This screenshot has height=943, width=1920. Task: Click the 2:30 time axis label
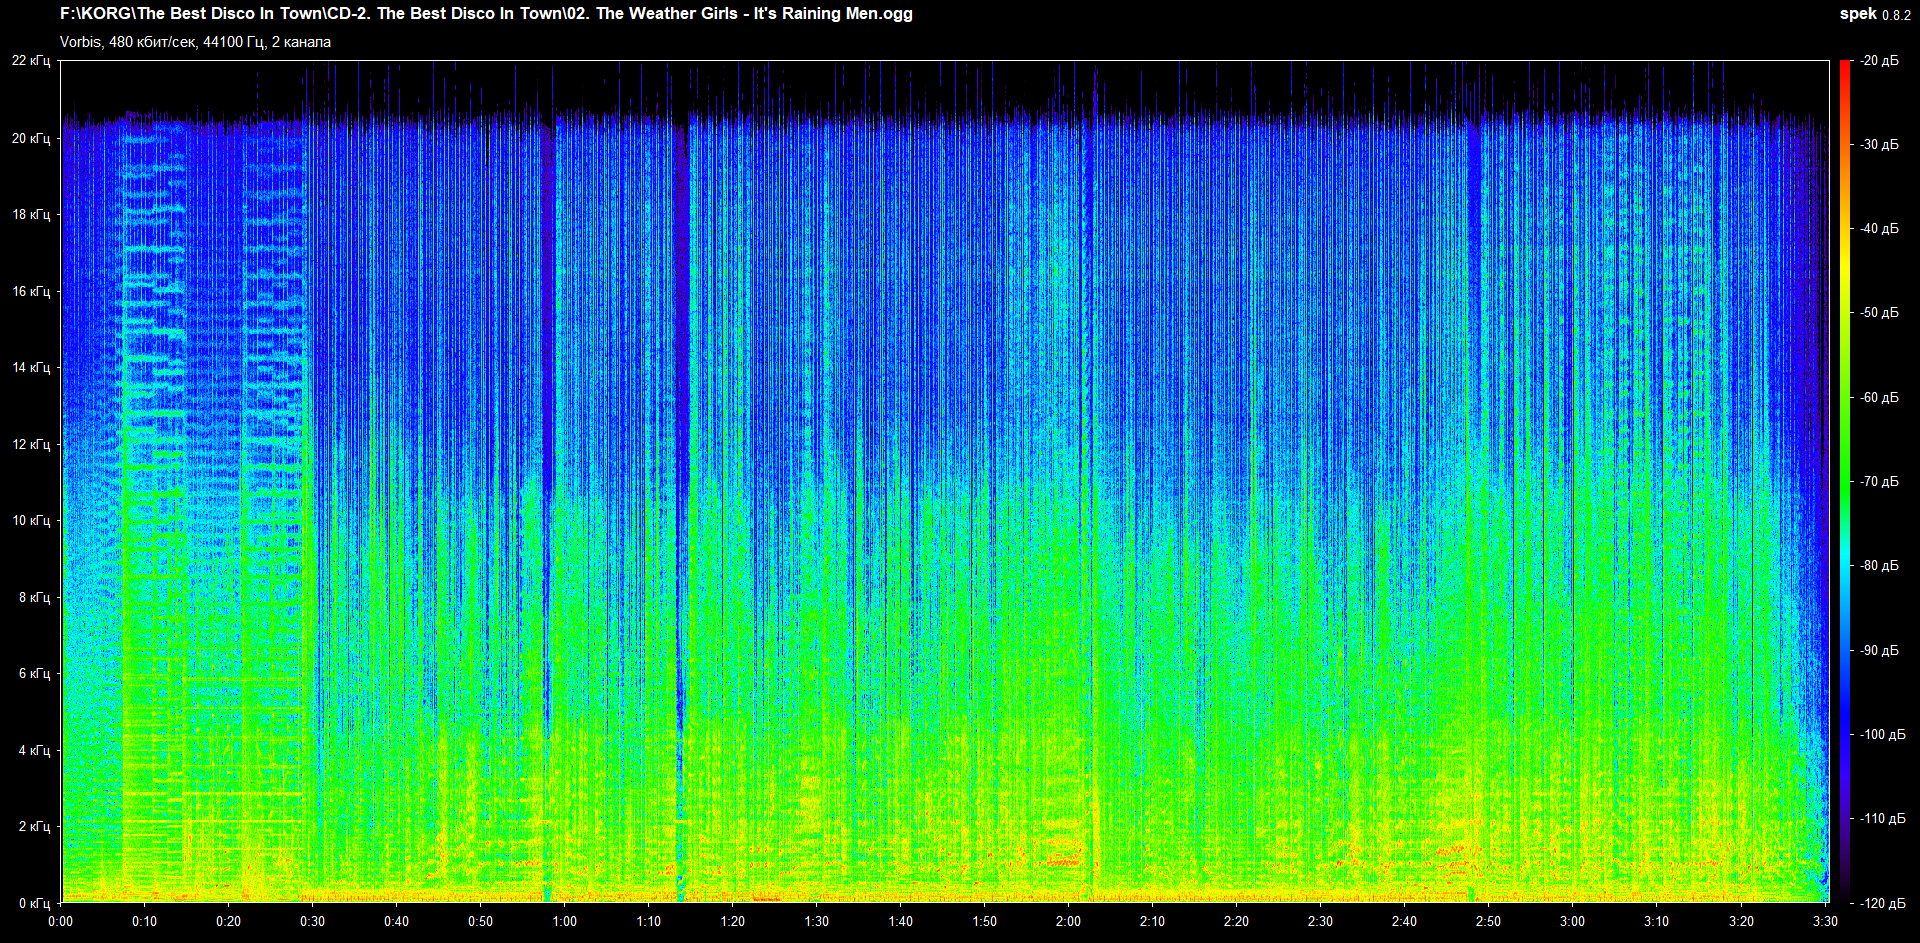(x=1321, y=921)
